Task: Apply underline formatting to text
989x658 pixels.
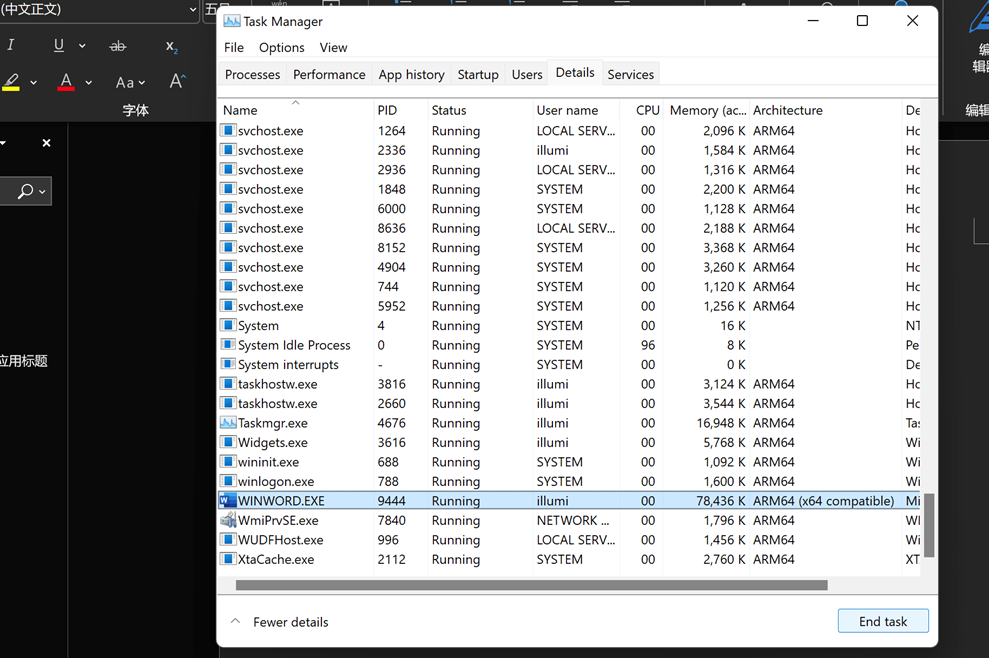Action: click(x=58, y=46)
